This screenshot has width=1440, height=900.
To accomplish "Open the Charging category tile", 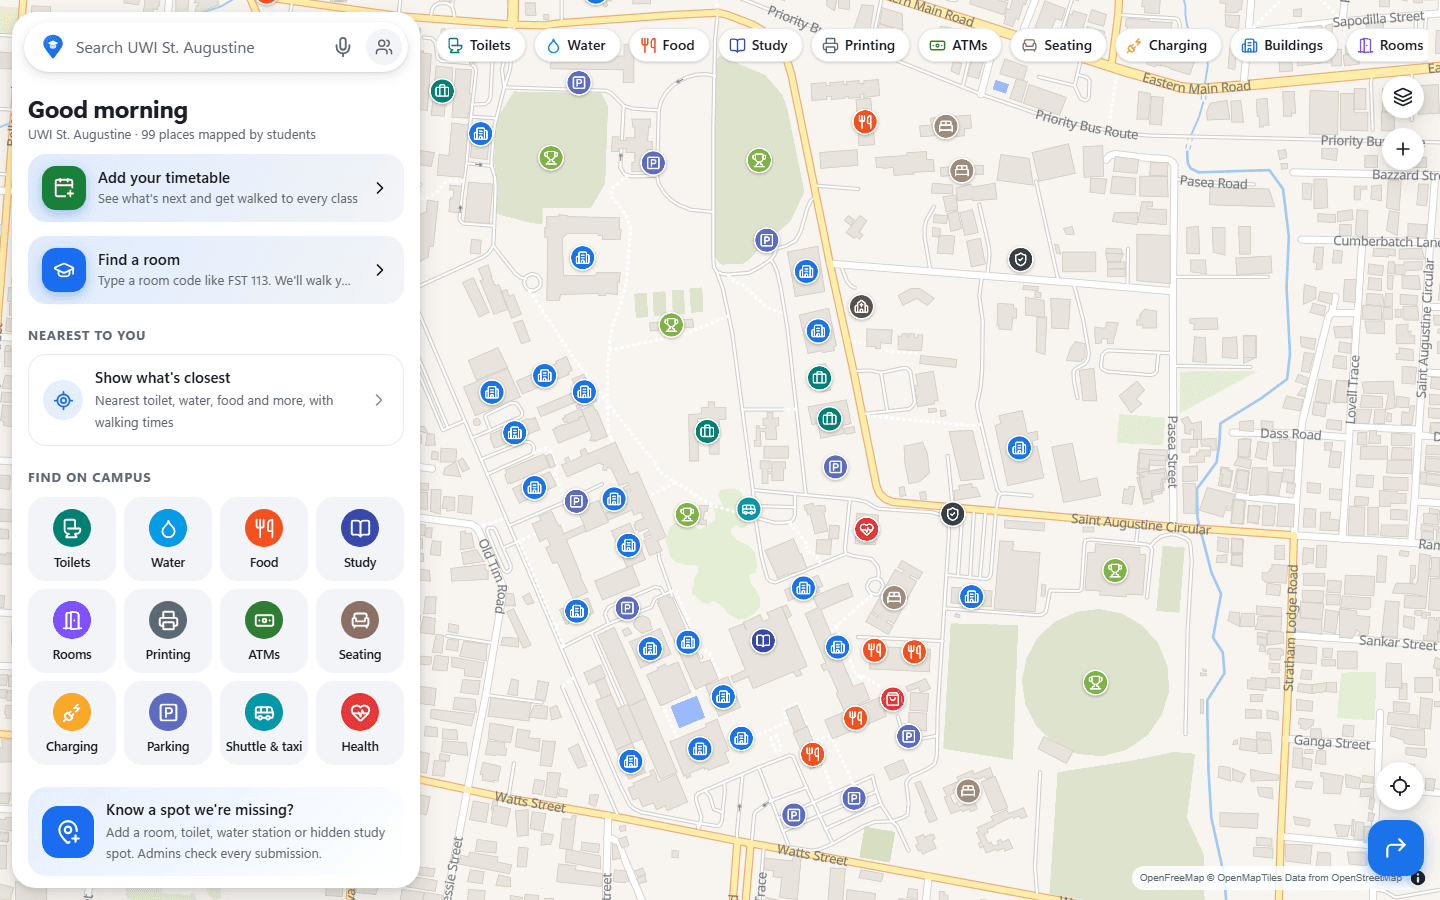I will click(72, 723).
